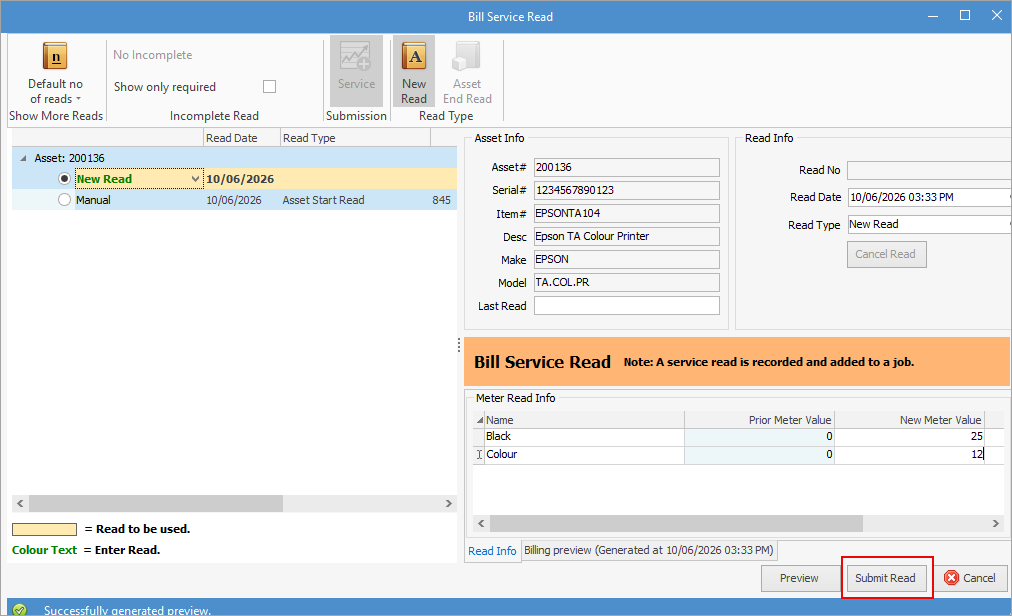The height and width of the screenshot is (616, 1012).
Task: Select the Asset Start Read row text
Action: click(323, 200)
